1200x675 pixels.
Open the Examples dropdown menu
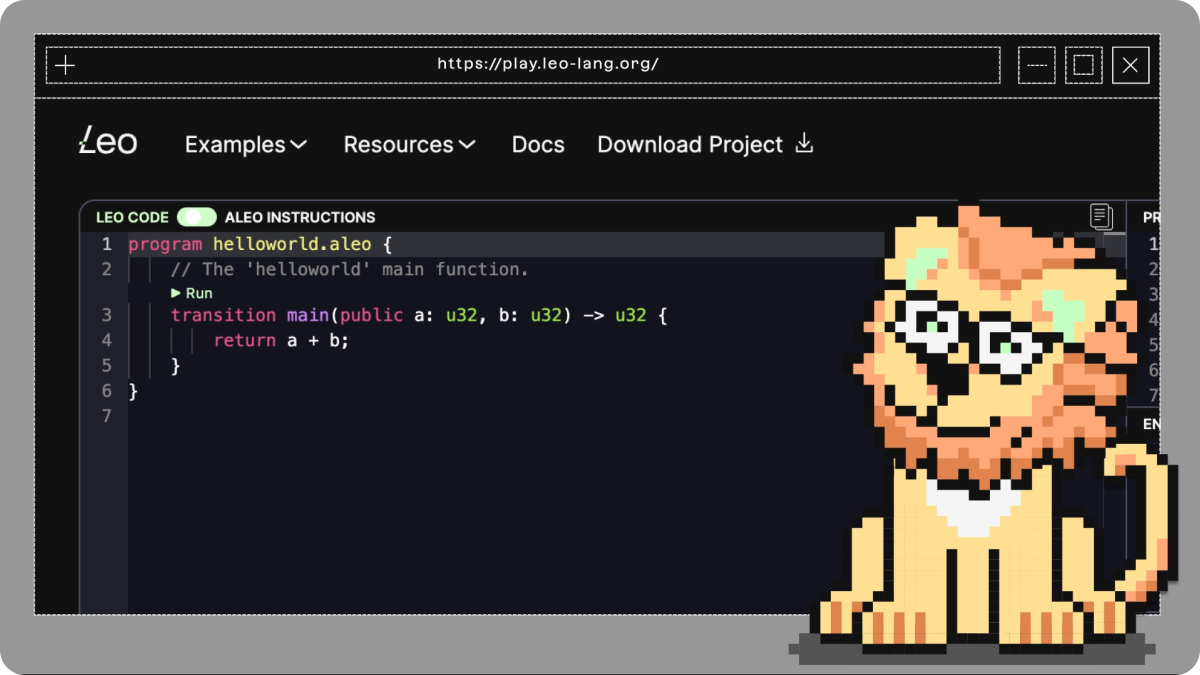[x=245, y=145]
